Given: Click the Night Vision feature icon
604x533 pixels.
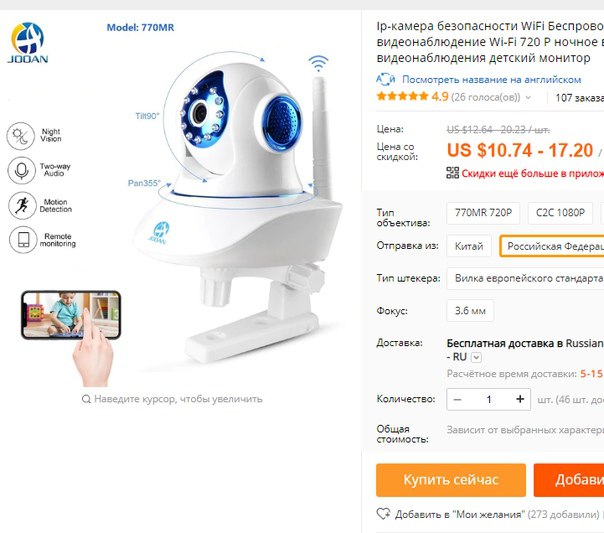Looking at the screenshot, I should pyautogui.click(x=20, y=136).
